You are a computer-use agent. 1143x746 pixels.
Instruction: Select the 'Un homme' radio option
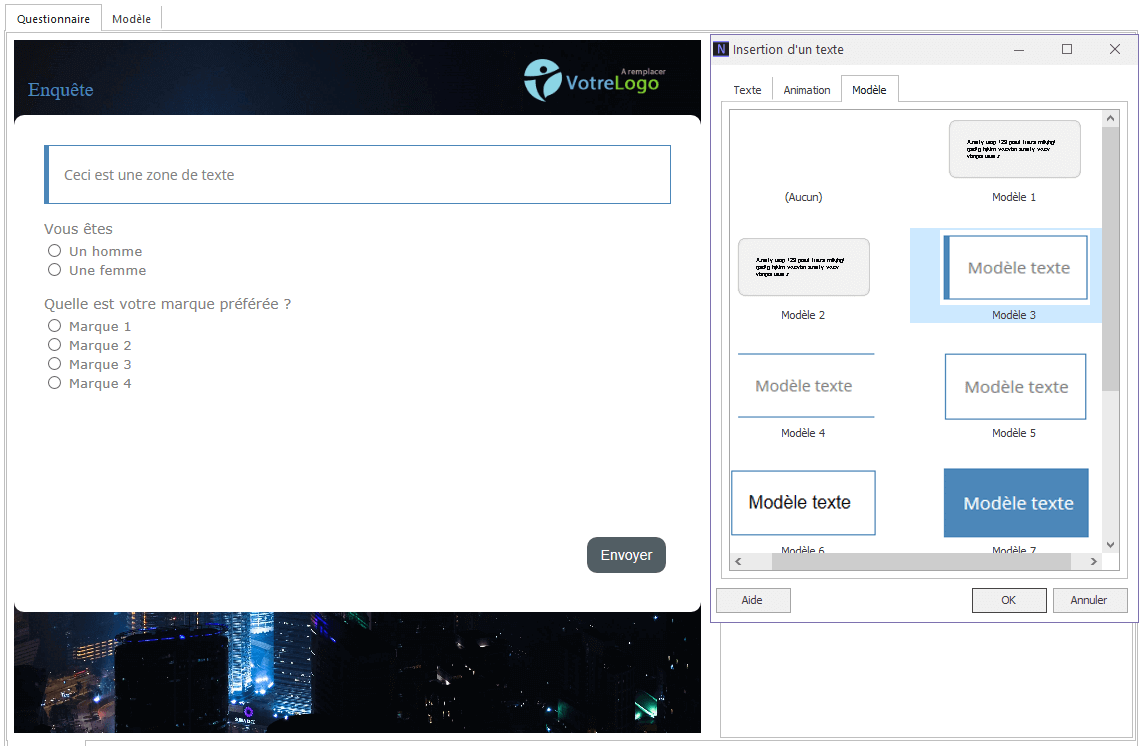pyautogui.click(x=55, y=251)
